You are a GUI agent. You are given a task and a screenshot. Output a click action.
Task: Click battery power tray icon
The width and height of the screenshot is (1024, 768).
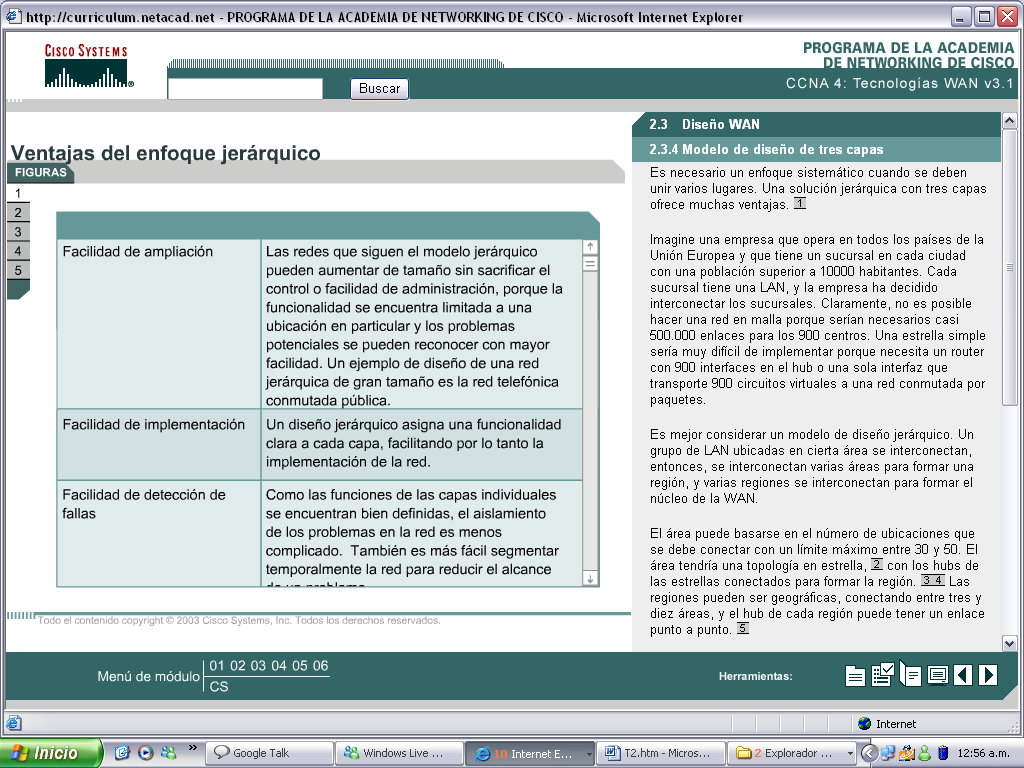click(942, 753)
